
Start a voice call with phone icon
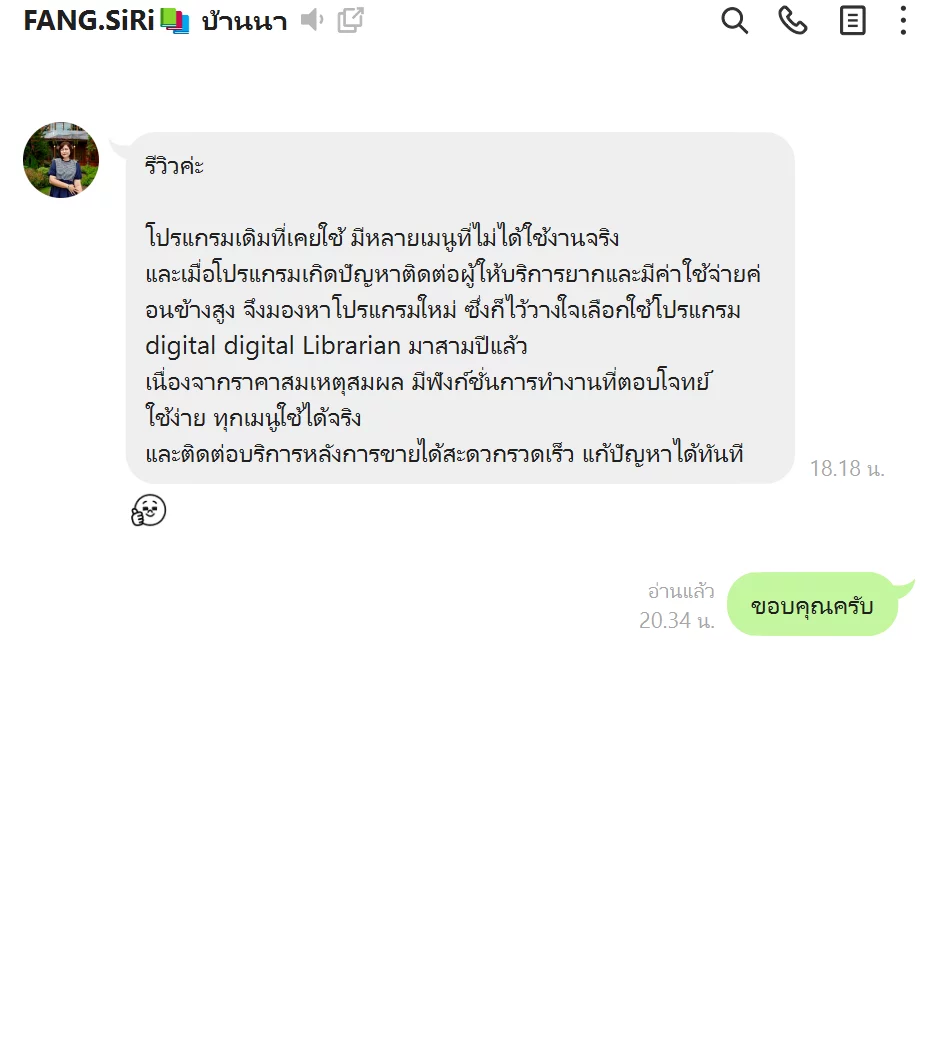click(792, 21)
